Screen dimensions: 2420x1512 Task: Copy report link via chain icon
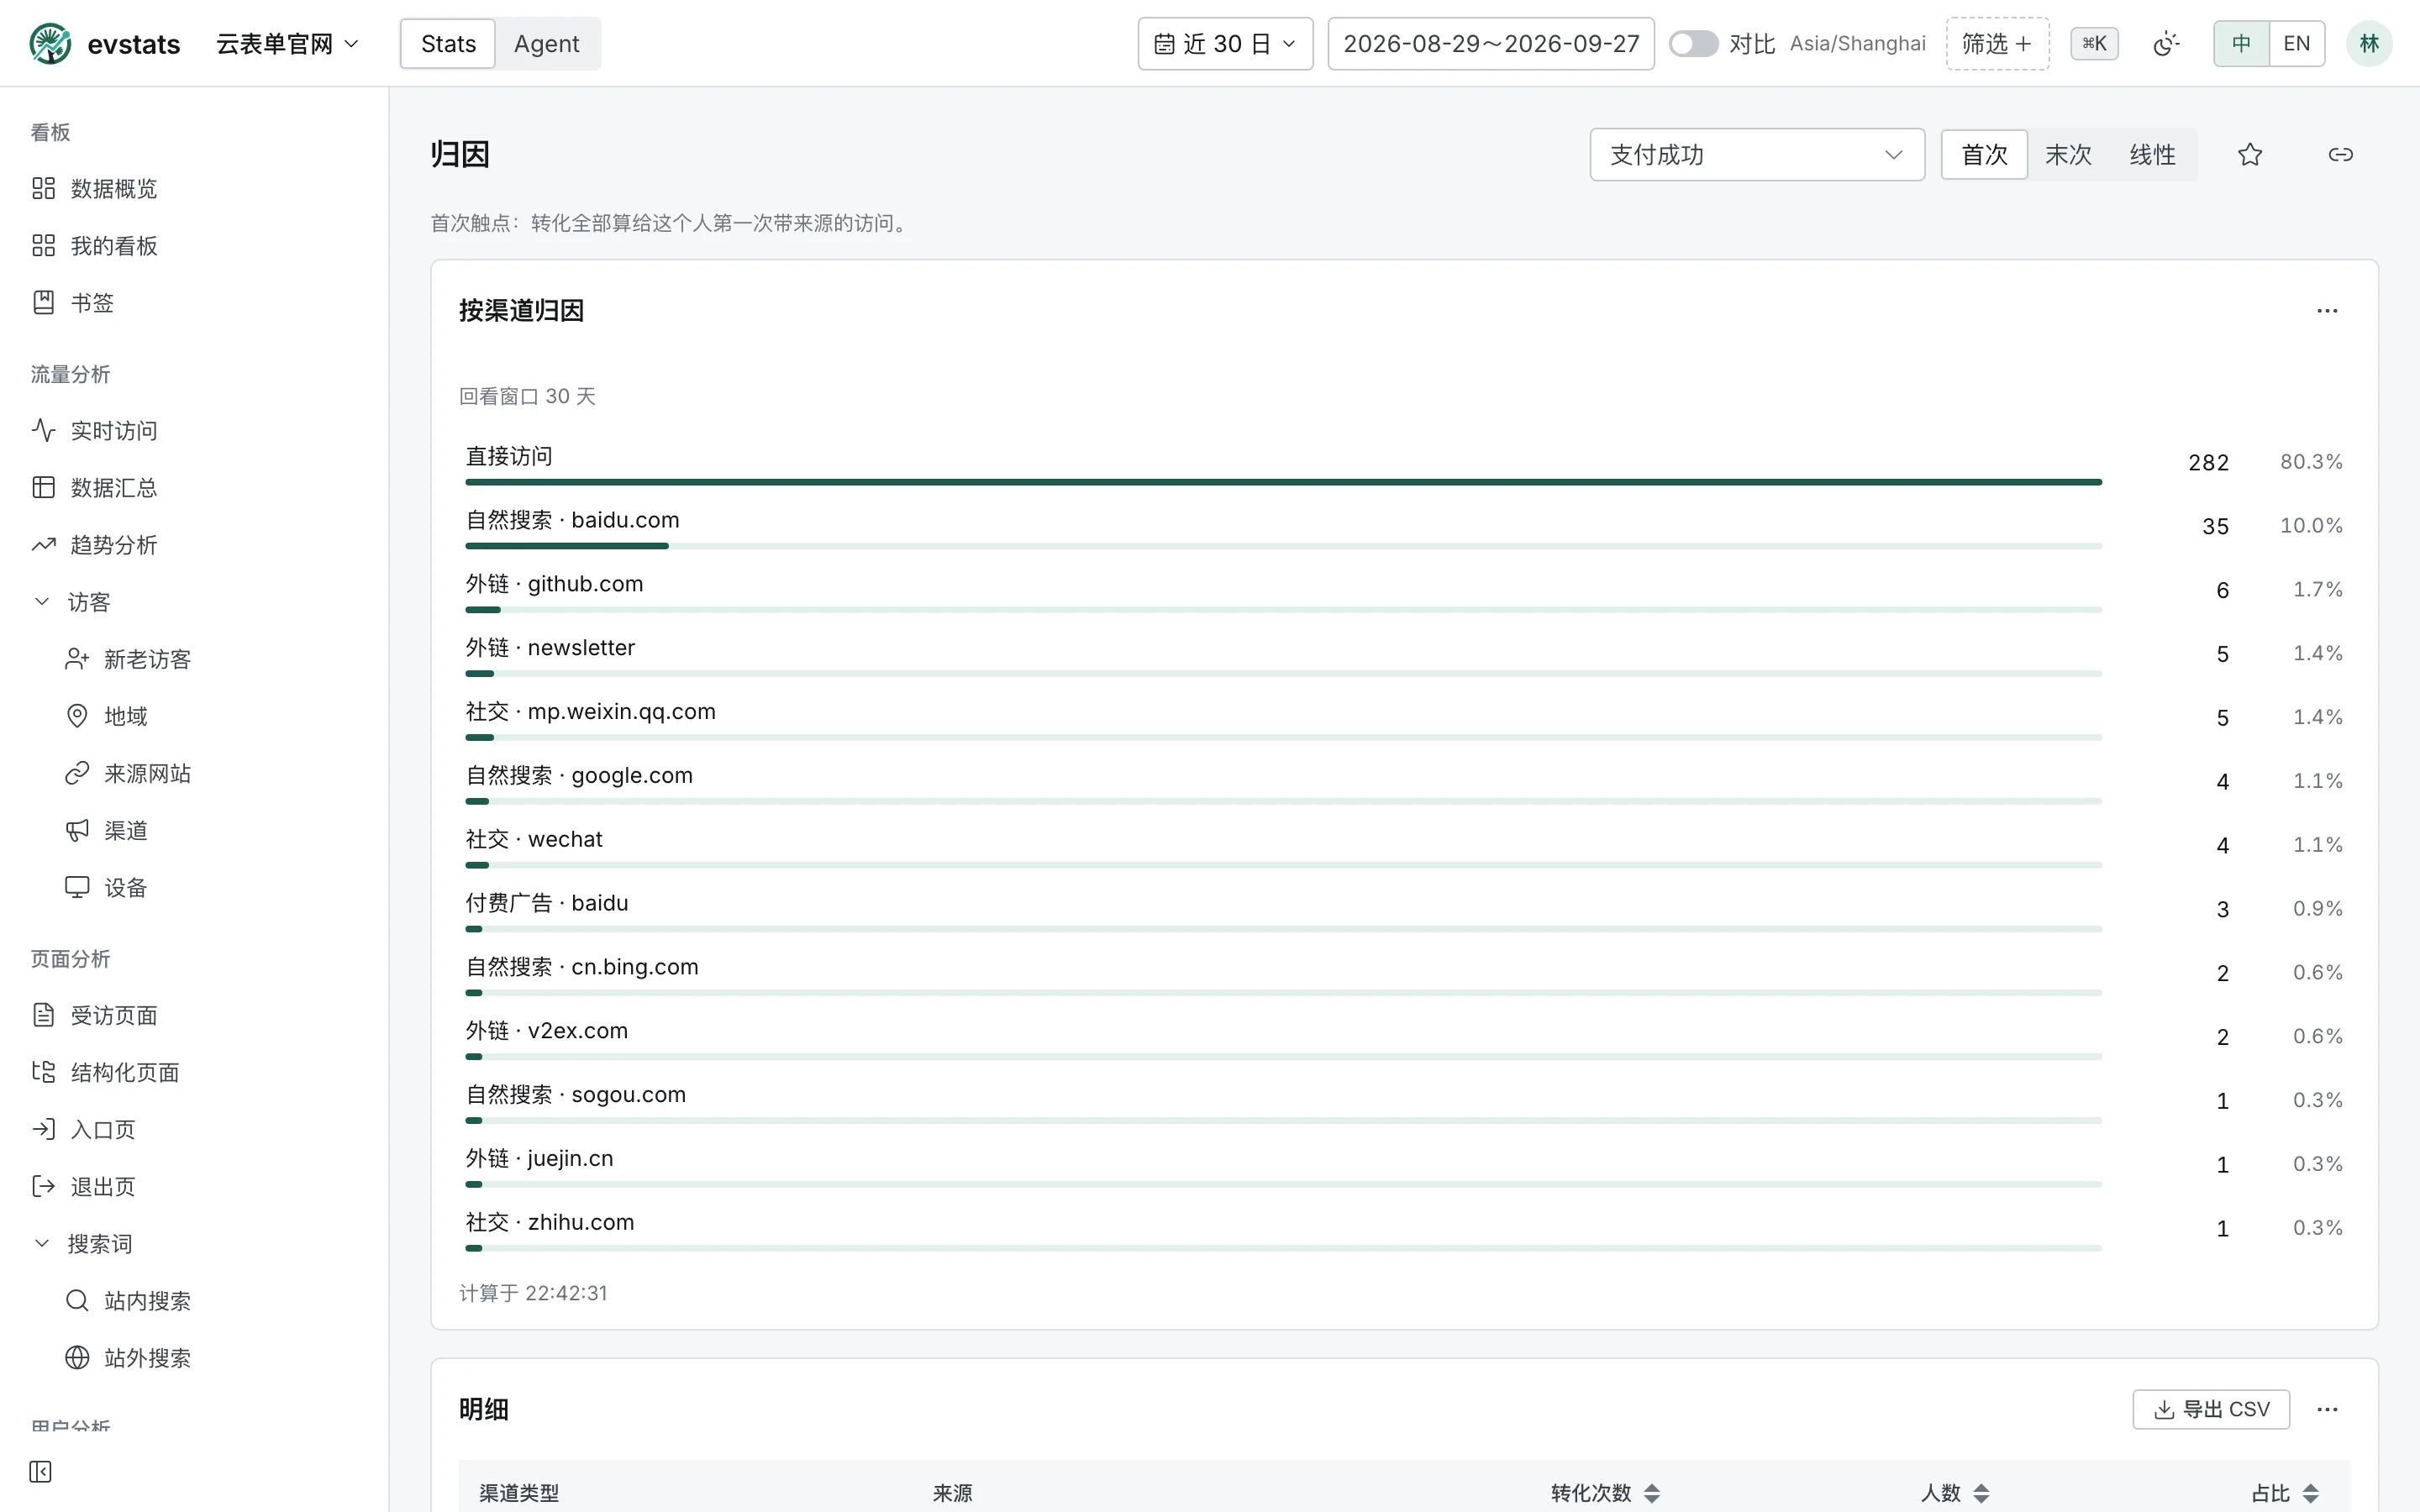tap(2341, 155)
